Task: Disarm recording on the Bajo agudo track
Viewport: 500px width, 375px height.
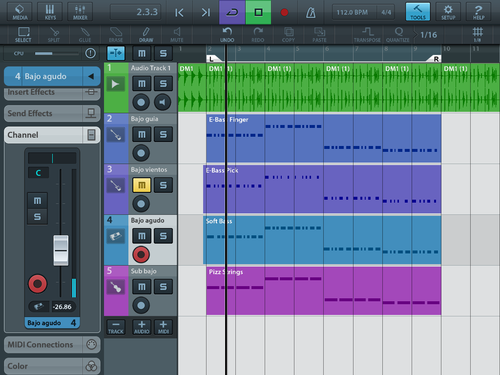Action: tap(141, 254)
